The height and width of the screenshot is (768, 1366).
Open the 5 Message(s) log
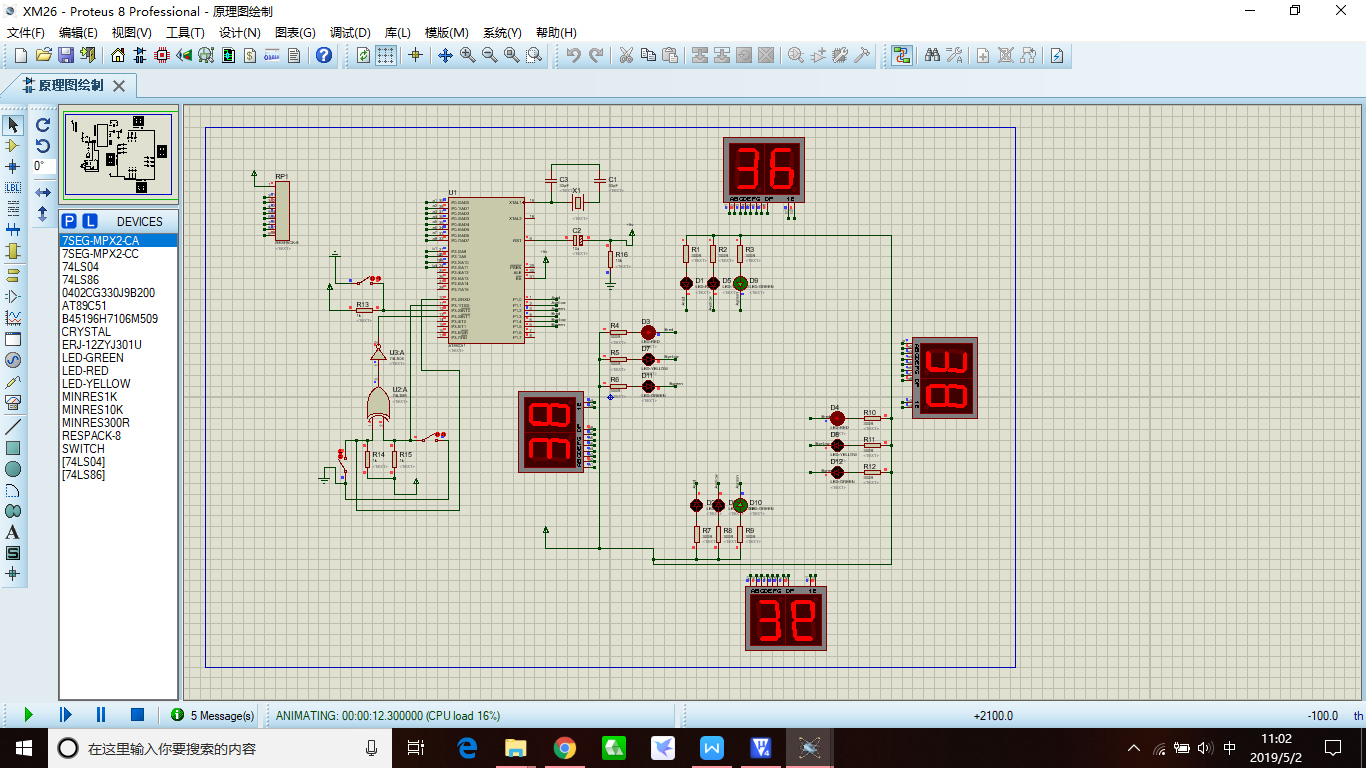[212, 715]
